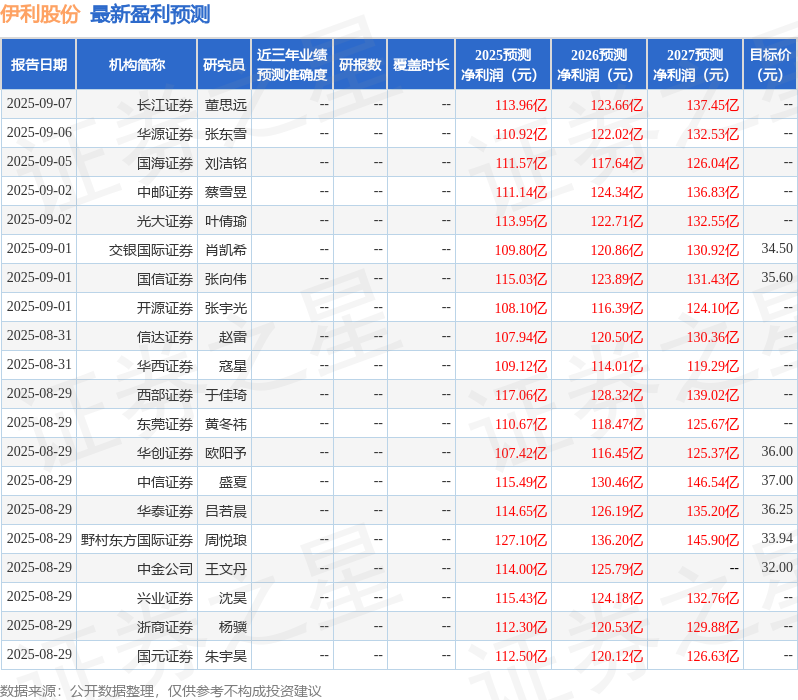Click researcher name 周悦琅
The image size is (798, 700).
225,541
